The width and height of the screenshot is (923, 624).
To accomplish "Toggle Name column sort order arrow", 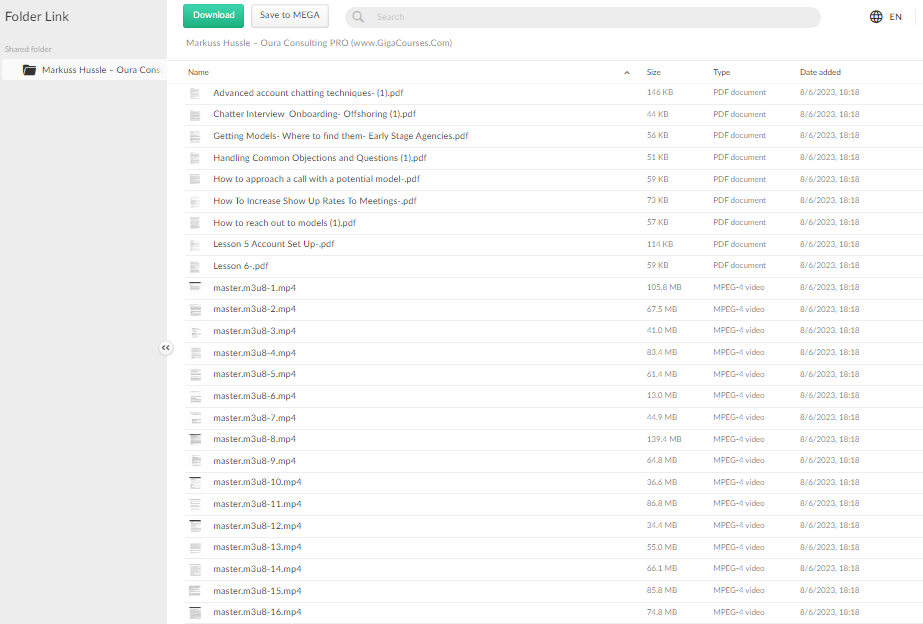I will coord(628,72).
